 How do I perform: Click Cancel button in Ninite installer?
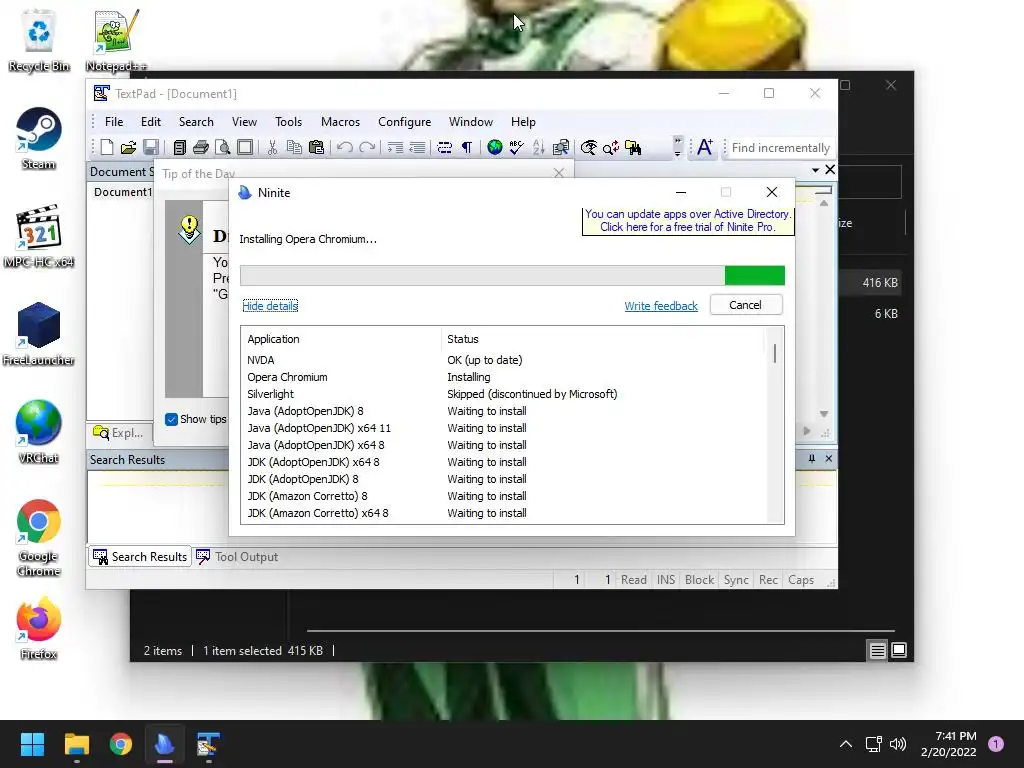point(745,305)
